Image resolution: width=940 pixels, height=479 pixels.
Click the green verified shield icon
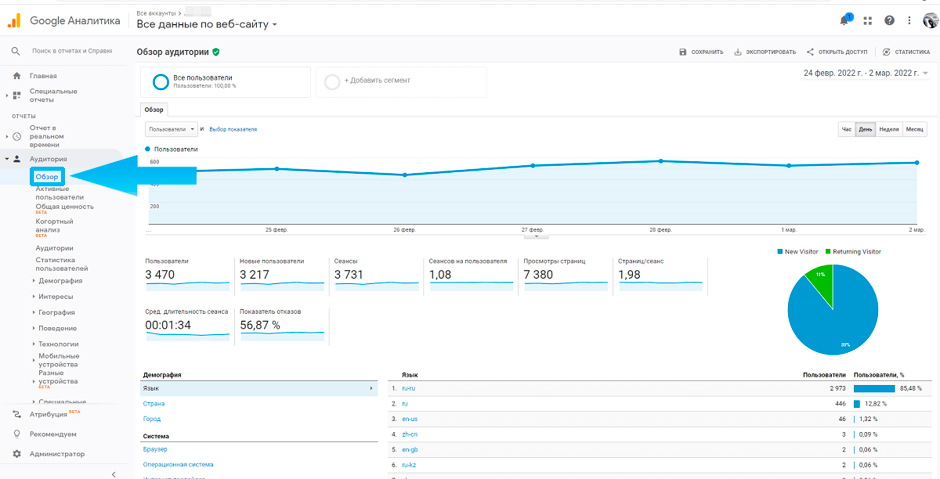(x=216, y=52)
